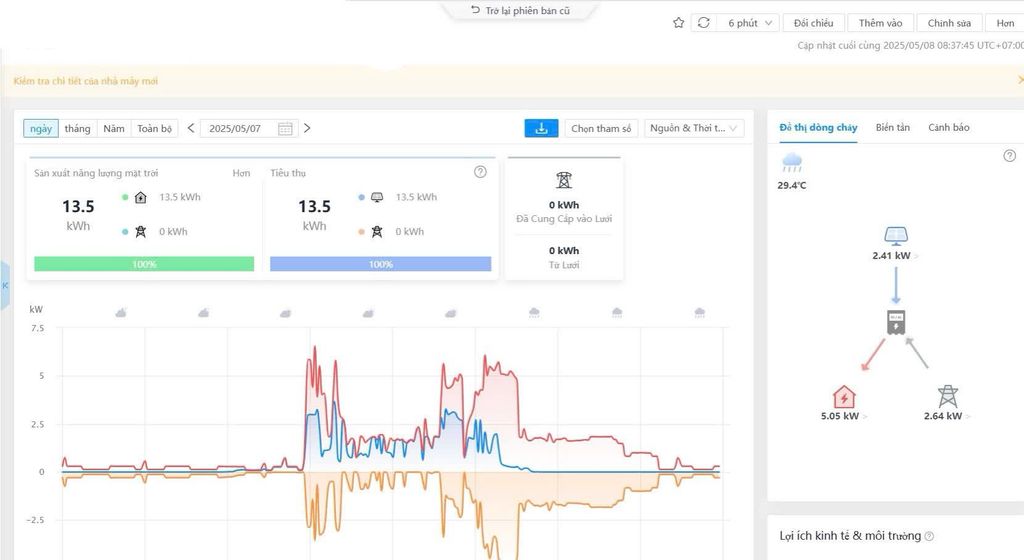
Task: Open the 'Biến tần' inverter tab
Action: [x=893, y=127]
